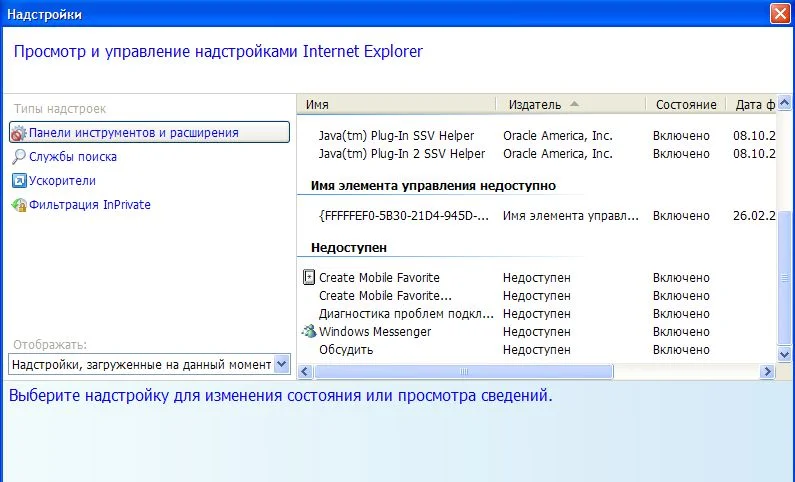
Task: Click the vertical scrollbar thumb
Action: 784,278
